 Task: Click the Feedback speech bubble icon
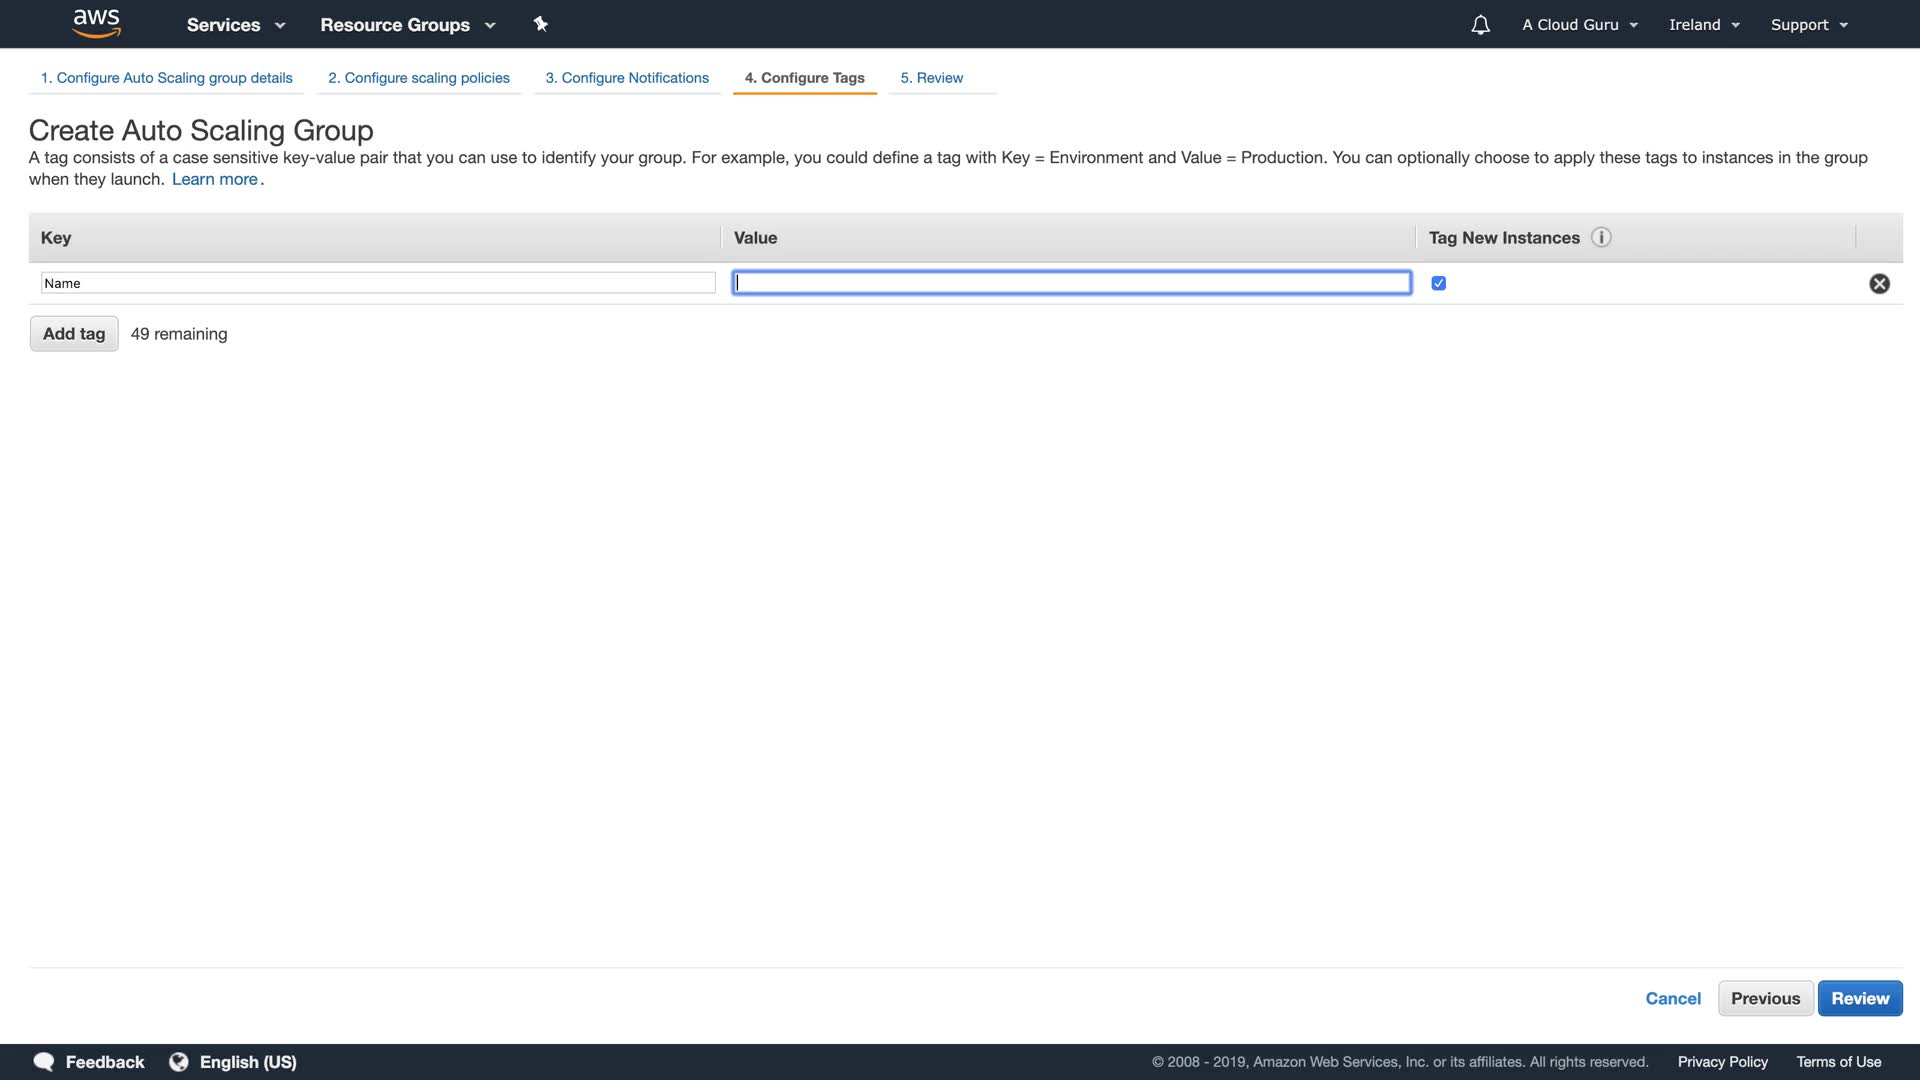point(44,1062)
